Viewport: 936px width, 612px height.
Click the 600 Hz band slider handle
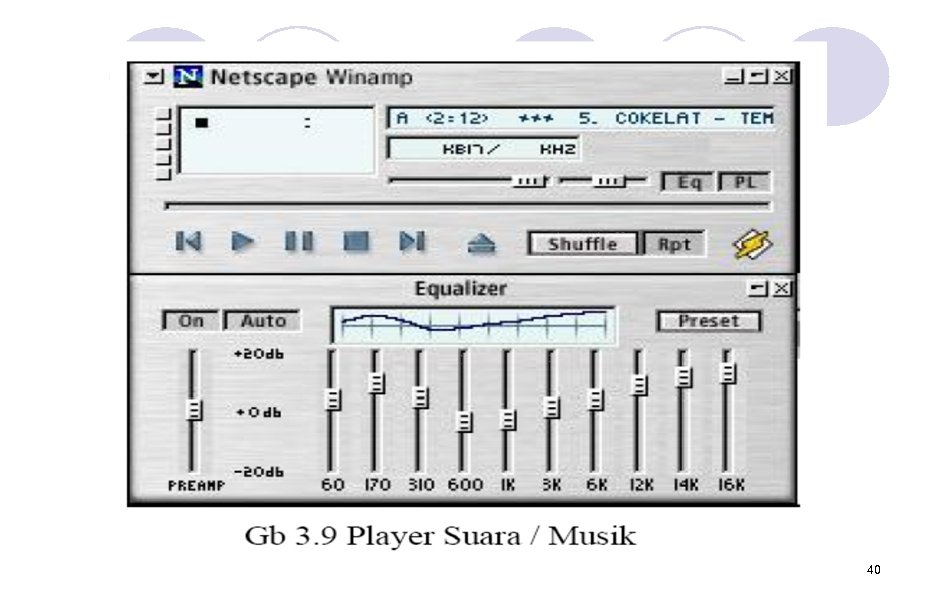(464, 421)
